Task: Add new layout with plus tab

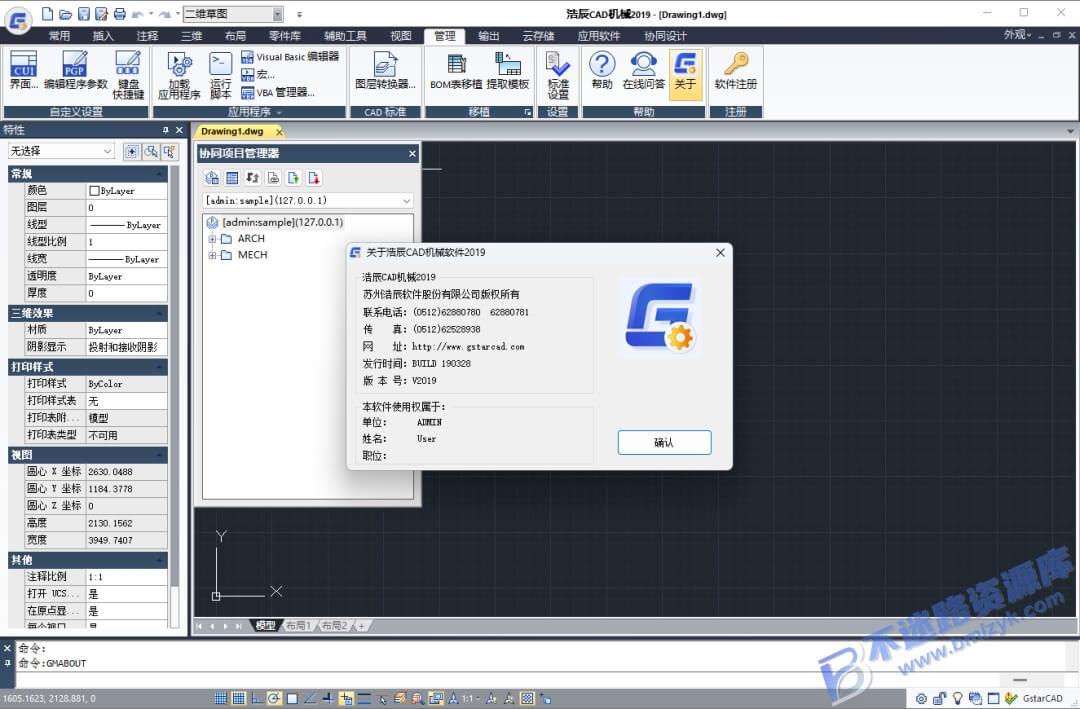Action: [x=362, y=626]
